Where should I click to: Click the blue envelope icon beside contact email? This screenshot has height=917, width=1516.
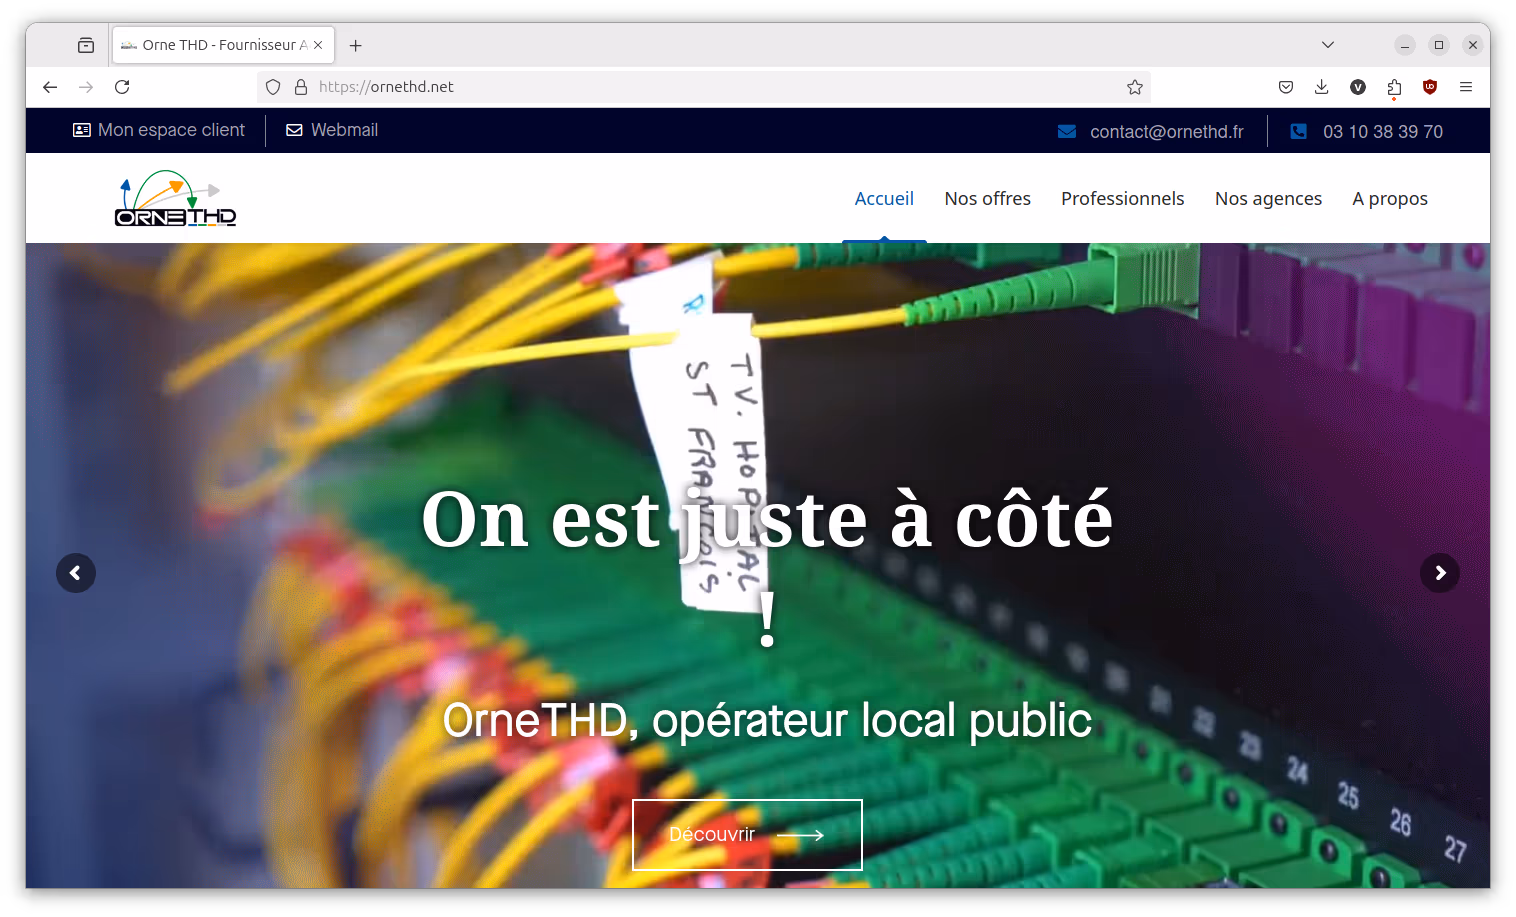1067,131
